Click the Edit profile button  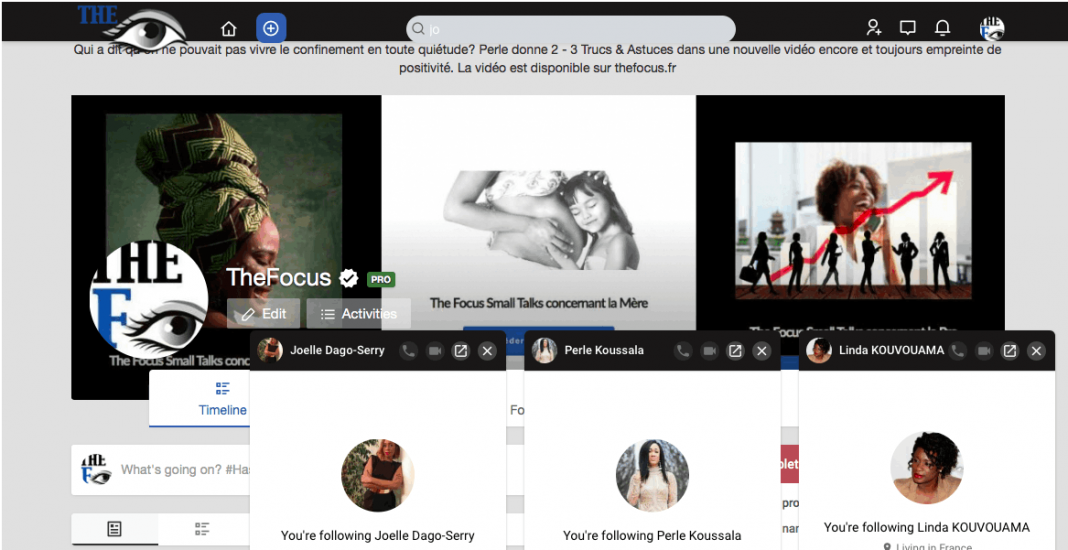pyautogui.click(x=263, y=314)
